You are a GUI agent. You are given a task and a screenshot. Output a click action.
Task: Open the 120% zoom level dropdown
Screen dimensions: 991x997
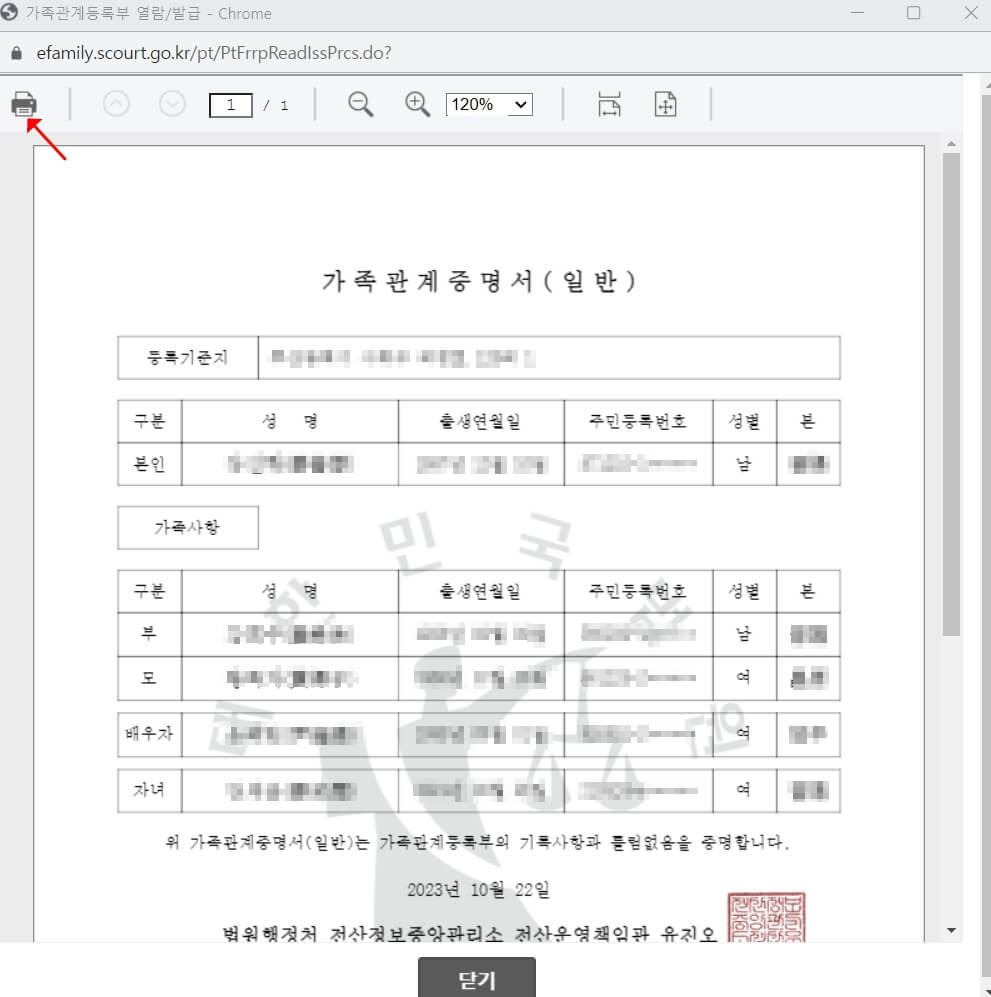[489, 104]
